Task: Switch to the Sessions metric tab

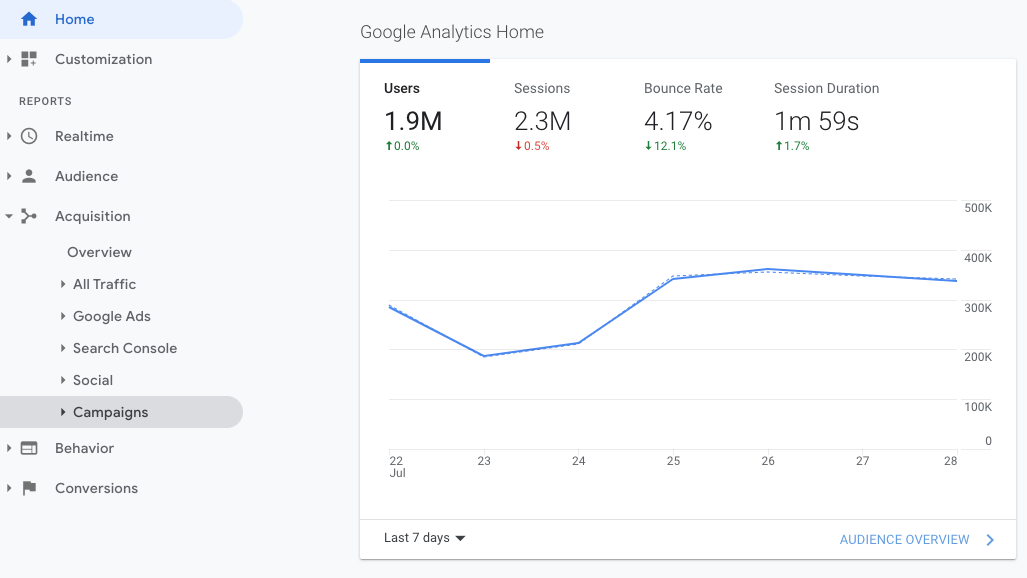Action: pos(542,118)
